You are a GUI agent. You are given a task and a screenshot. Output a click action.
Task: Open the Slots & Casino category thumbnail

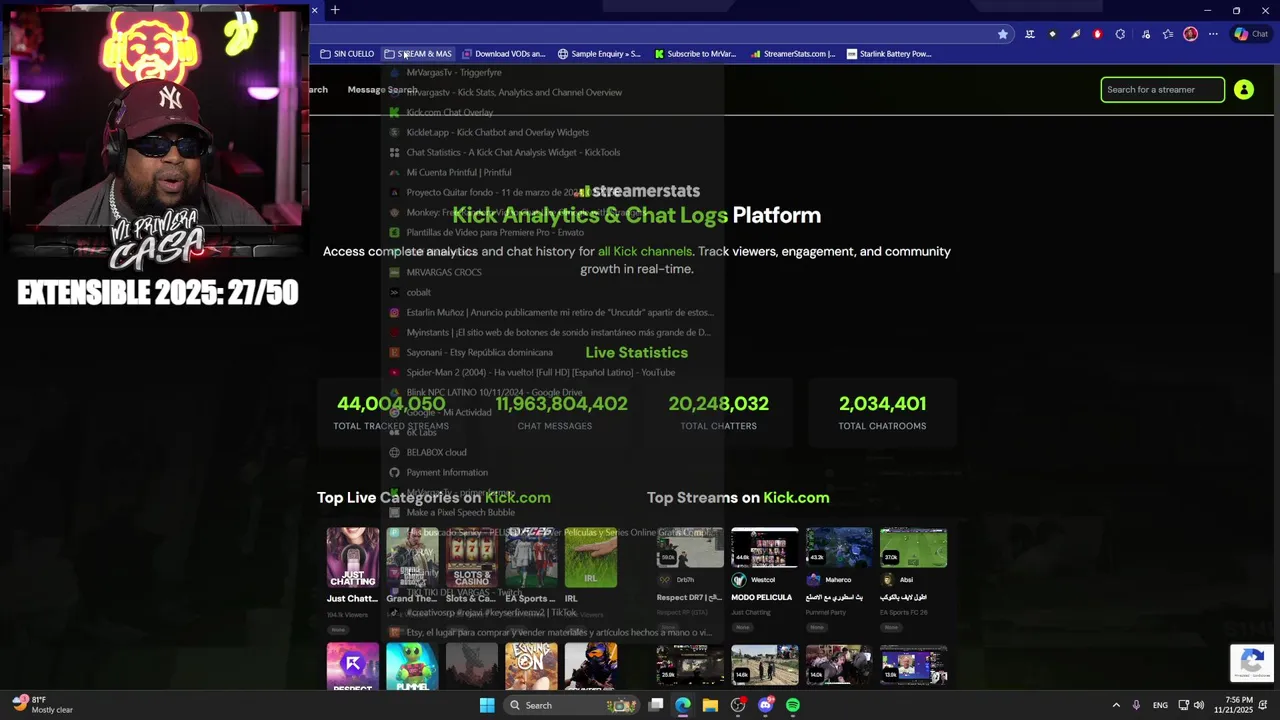(x=472, y=558)
